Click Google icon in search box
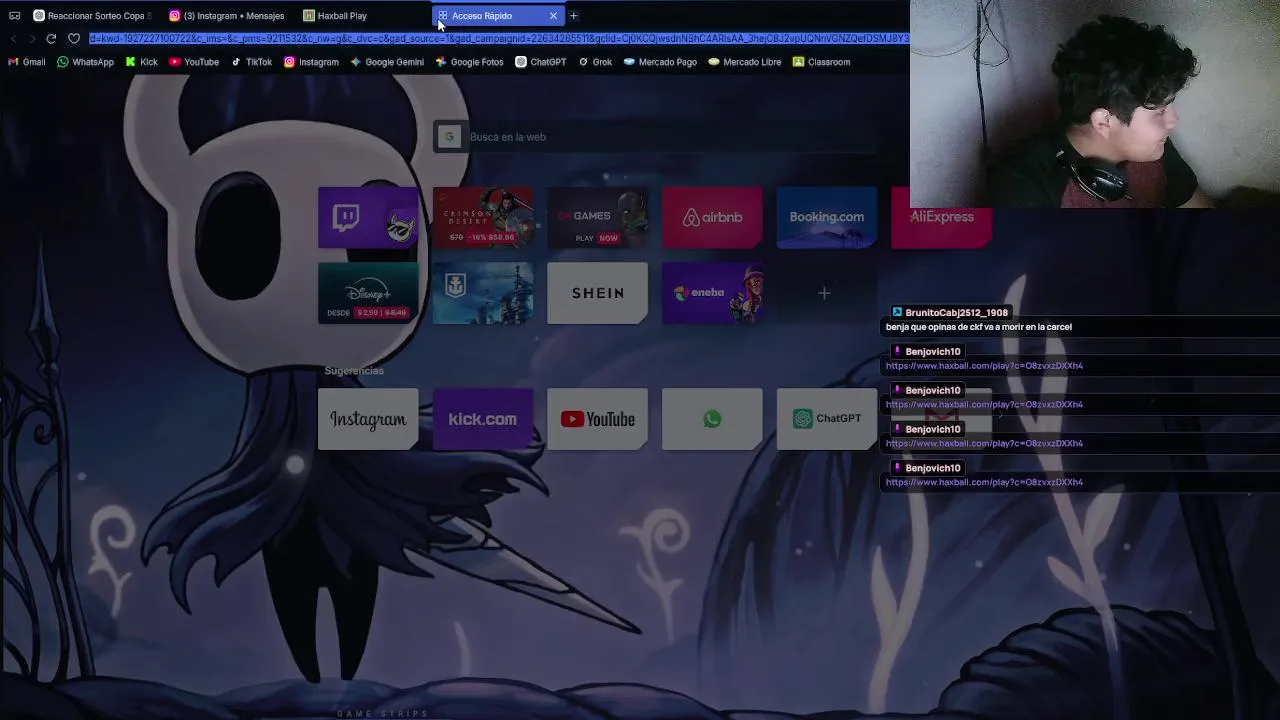 [x=449, y=137]
